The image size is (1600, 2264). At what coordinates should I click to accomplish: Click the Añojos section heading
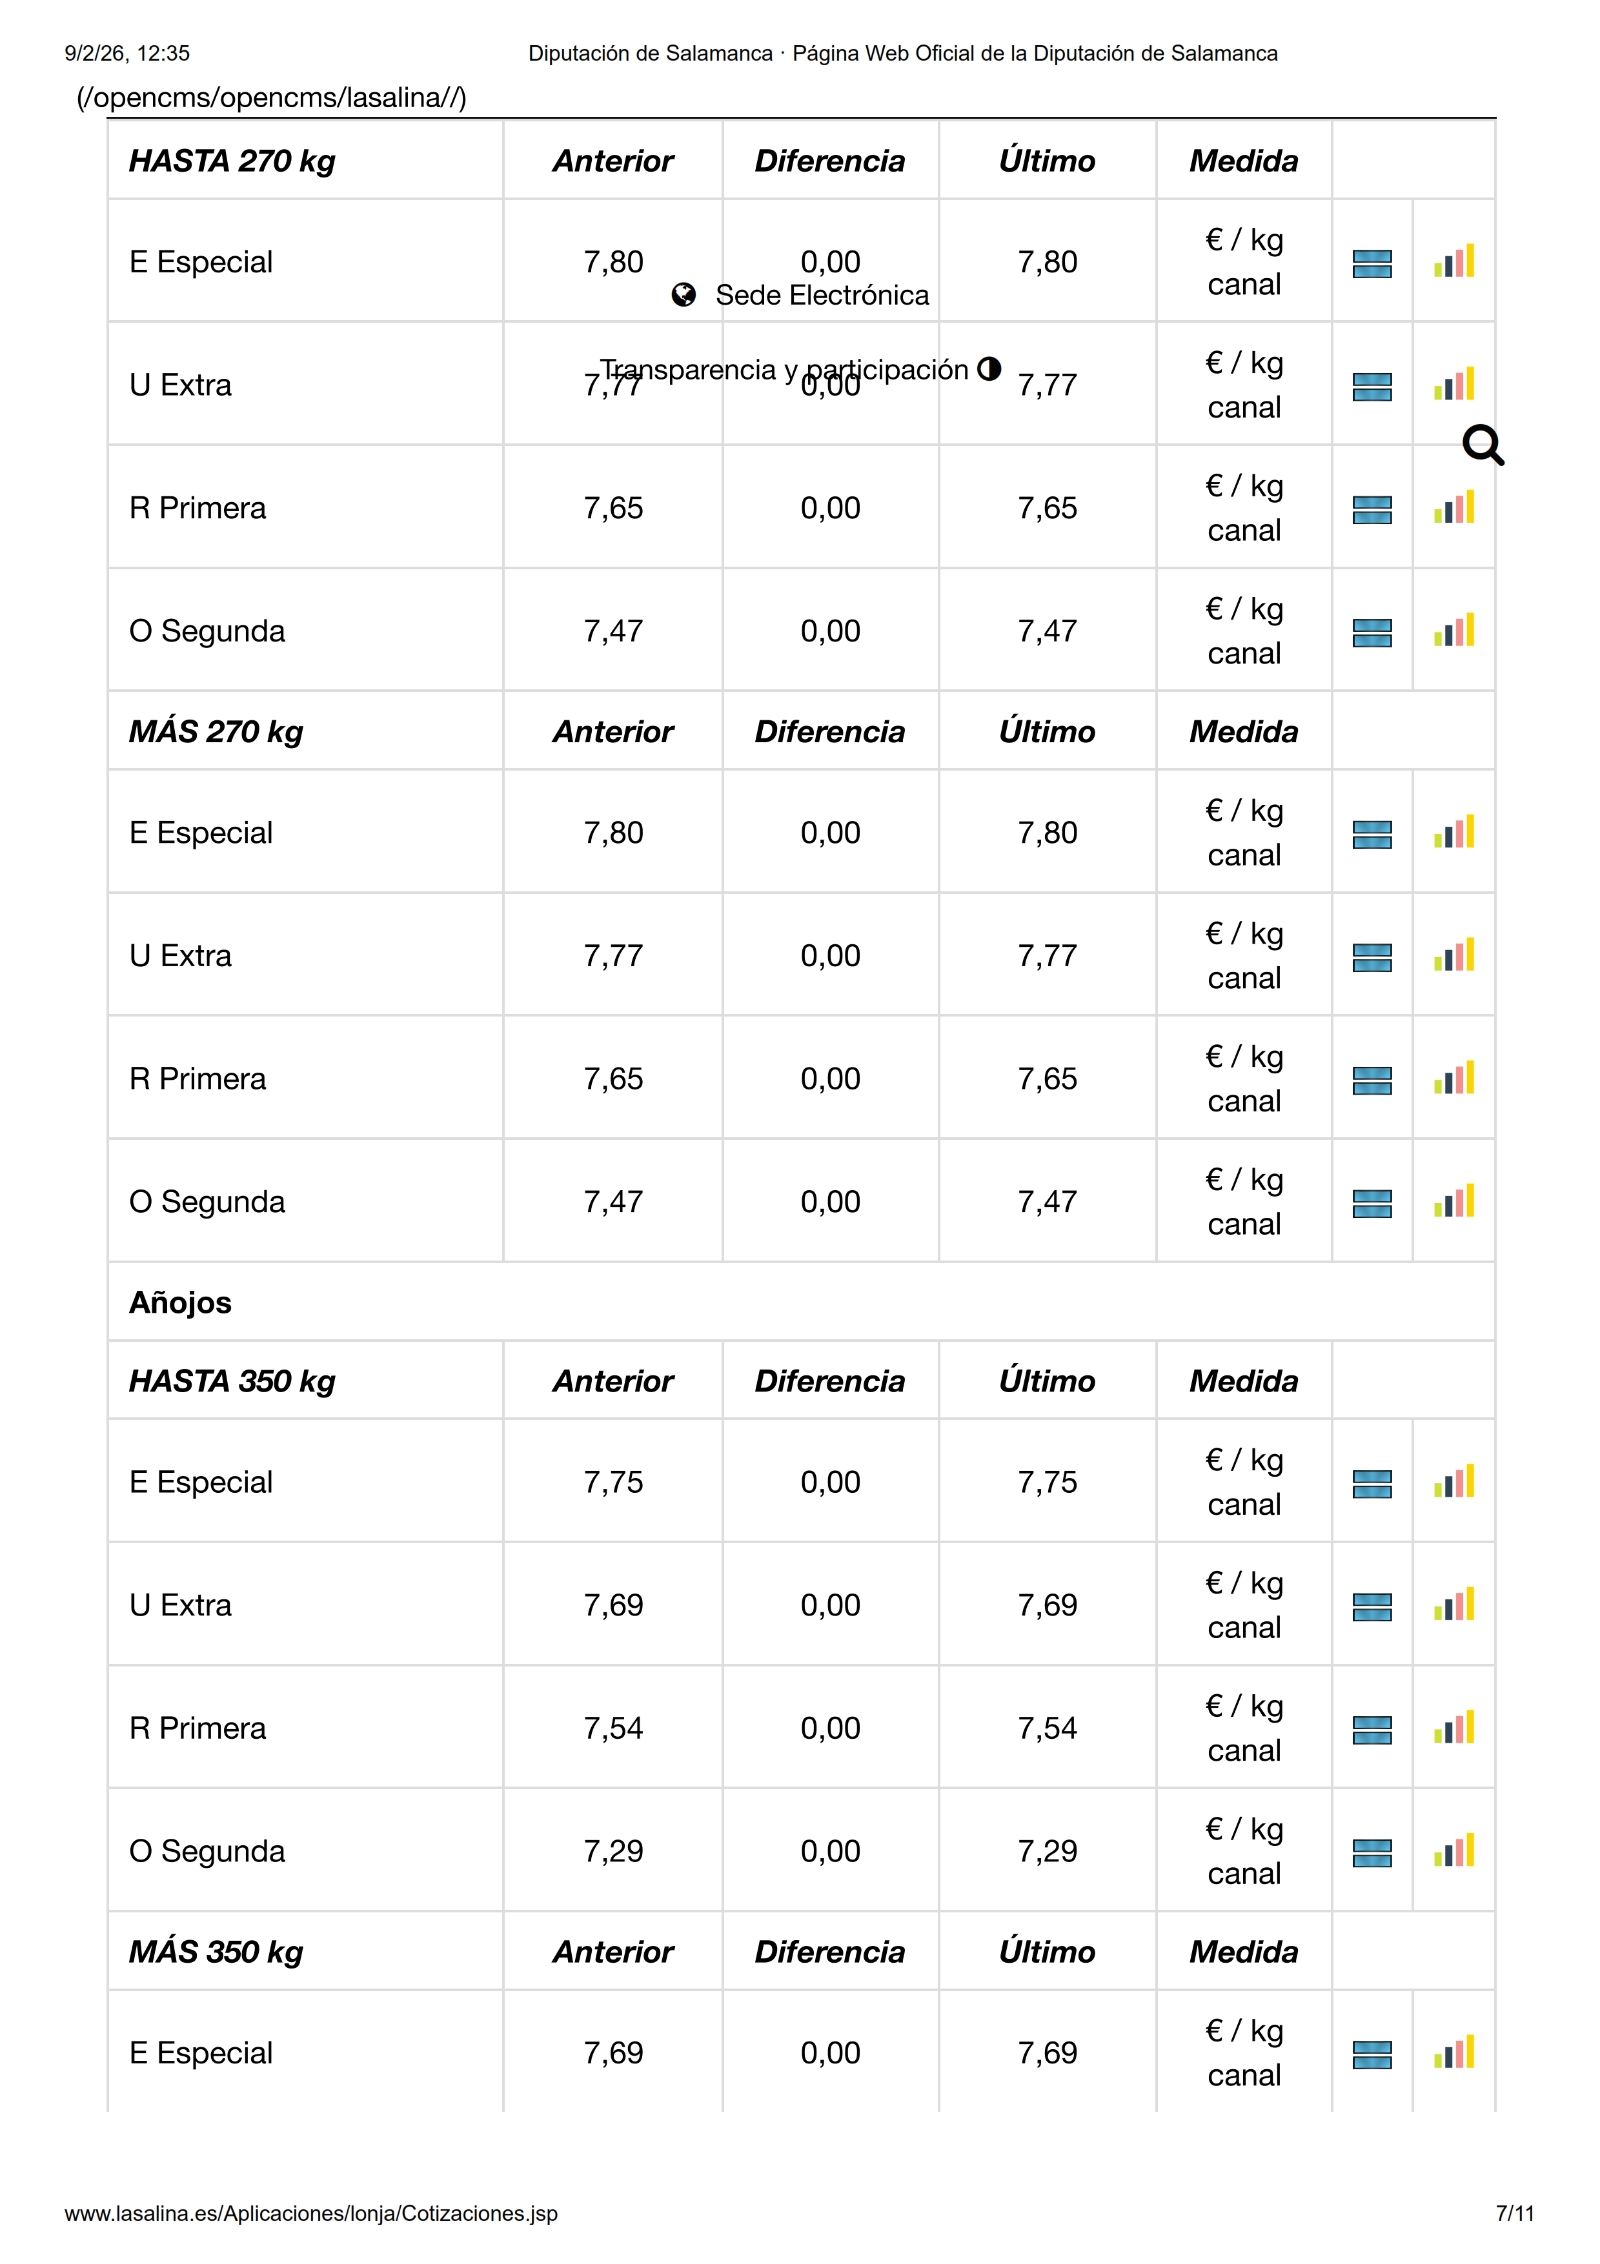point(180,1303)
